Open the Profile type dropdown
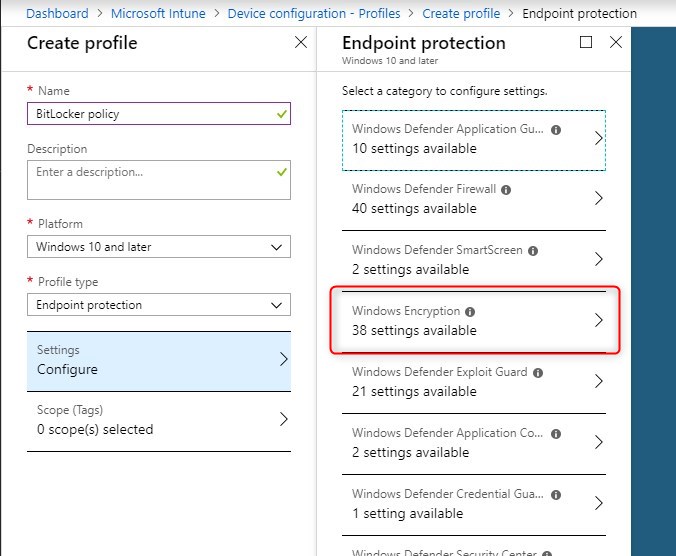The width and height of the screenshot is (676, 556). (x=159, y=305)
